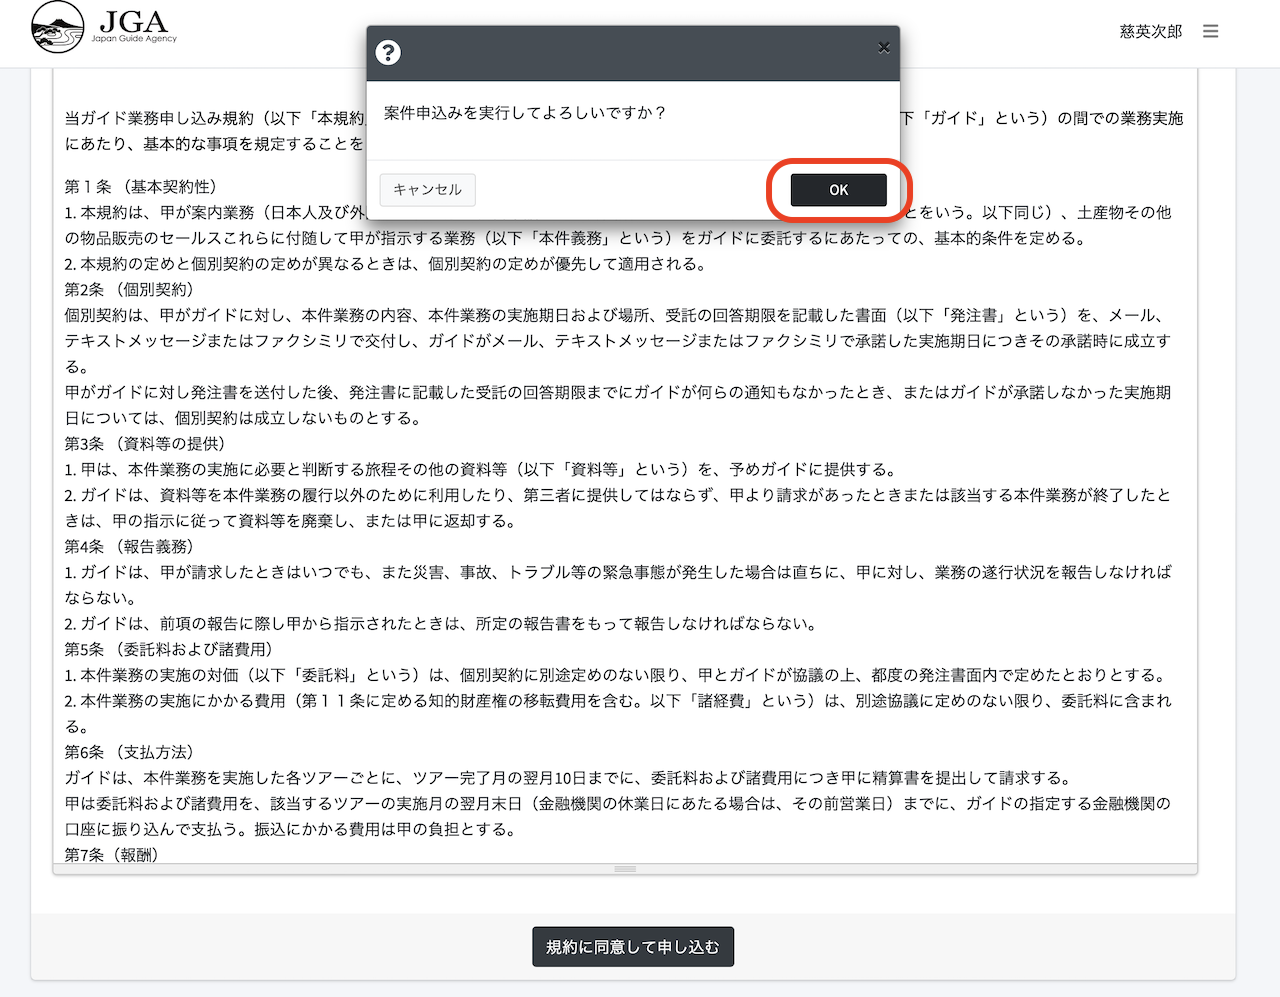Image resolution: width=1280 pixels, height=997 pixels.
Task: Click the resize handle below terms text box
Action: coord(625,869)
